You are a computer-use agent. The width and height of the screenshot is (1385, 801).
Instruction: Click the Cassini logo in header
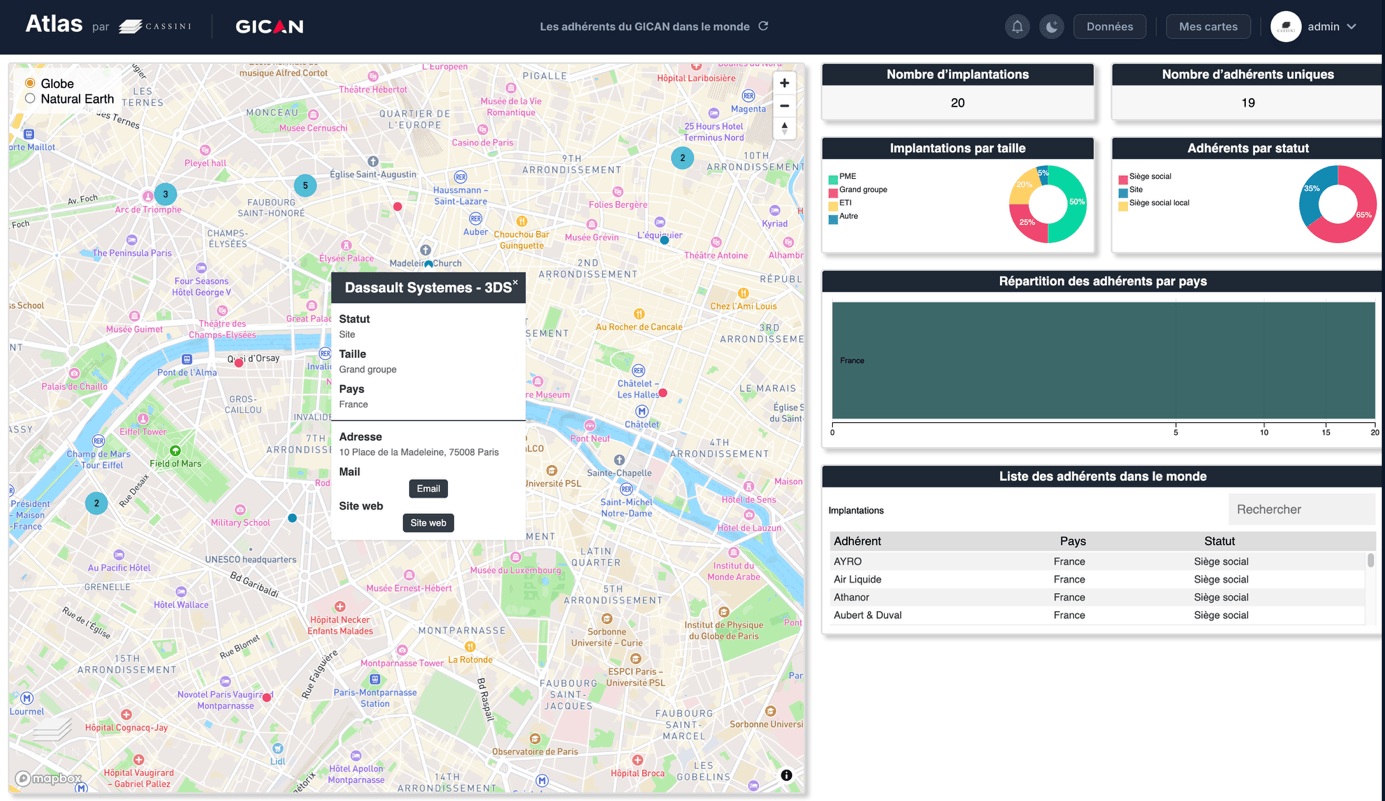pyautogui.click(x=155, y=26)
